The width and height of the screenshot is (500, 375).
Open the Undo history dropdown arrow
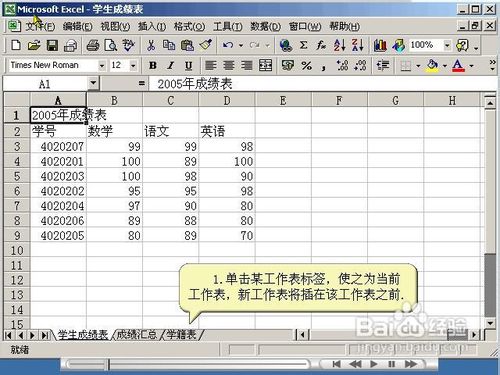[241, 45]
